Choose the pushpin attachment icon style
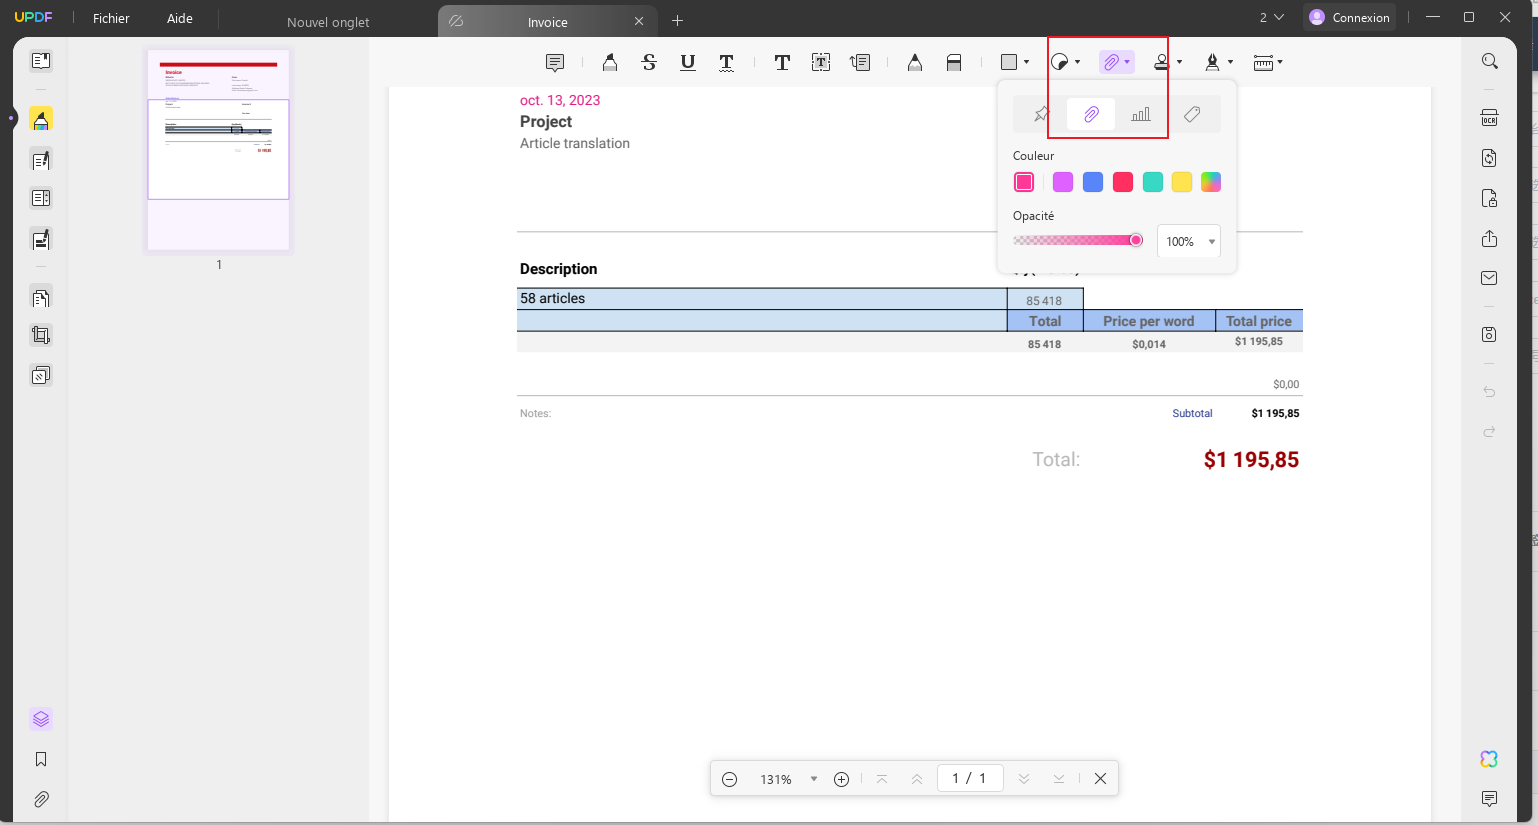Viewport: 1538px width, 825px height. point(1041,114)
